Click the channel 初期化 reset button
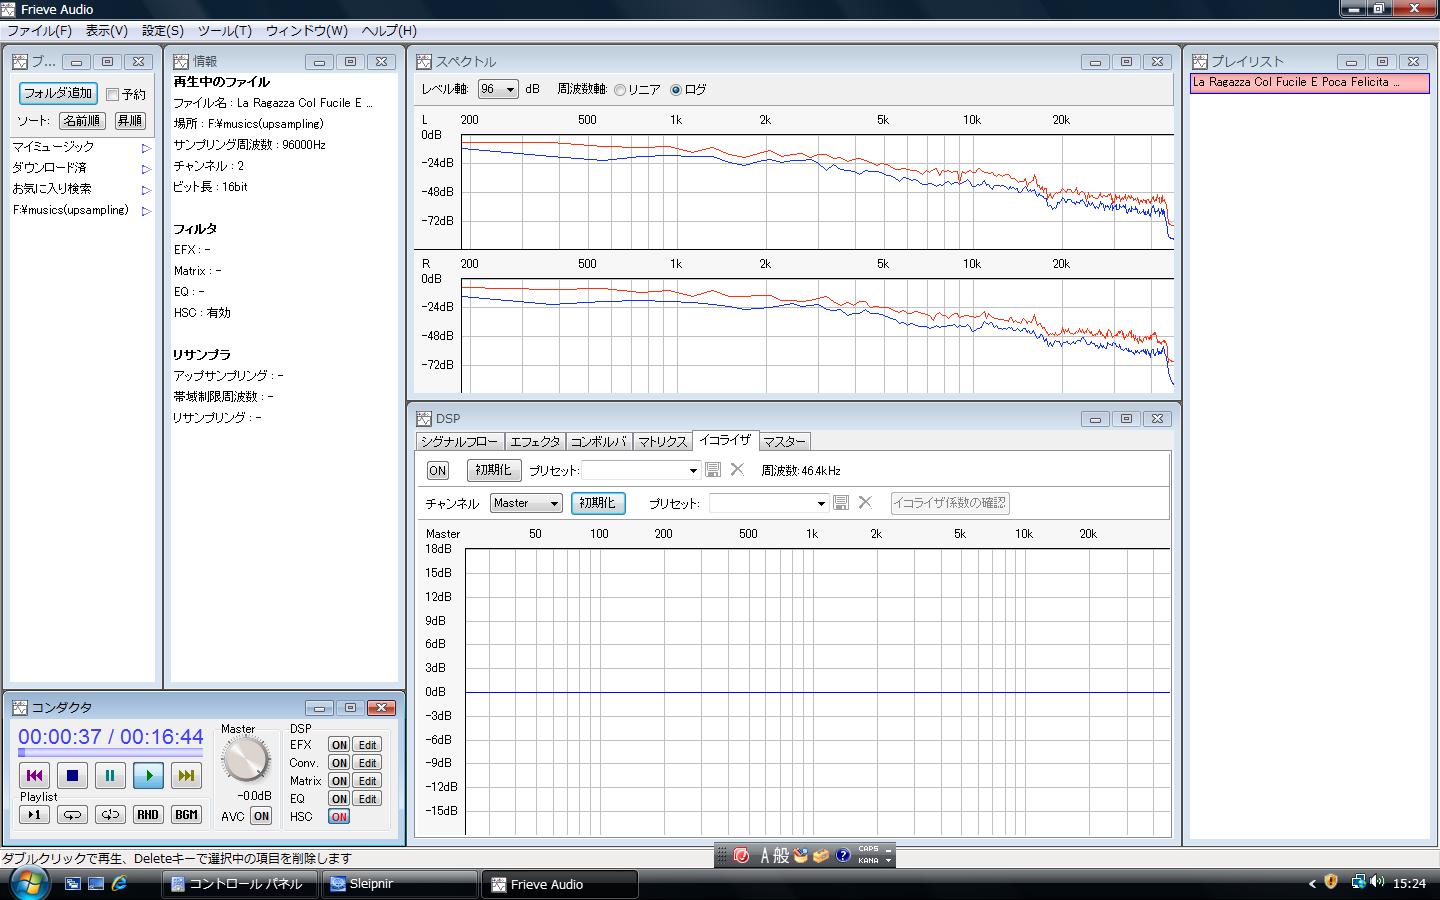1440x900 pixels. click(598, 503)
